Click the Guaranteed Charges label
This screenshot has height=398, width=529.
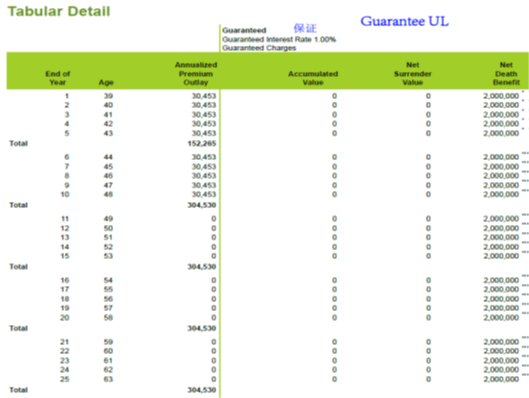(x=259, y=48)
